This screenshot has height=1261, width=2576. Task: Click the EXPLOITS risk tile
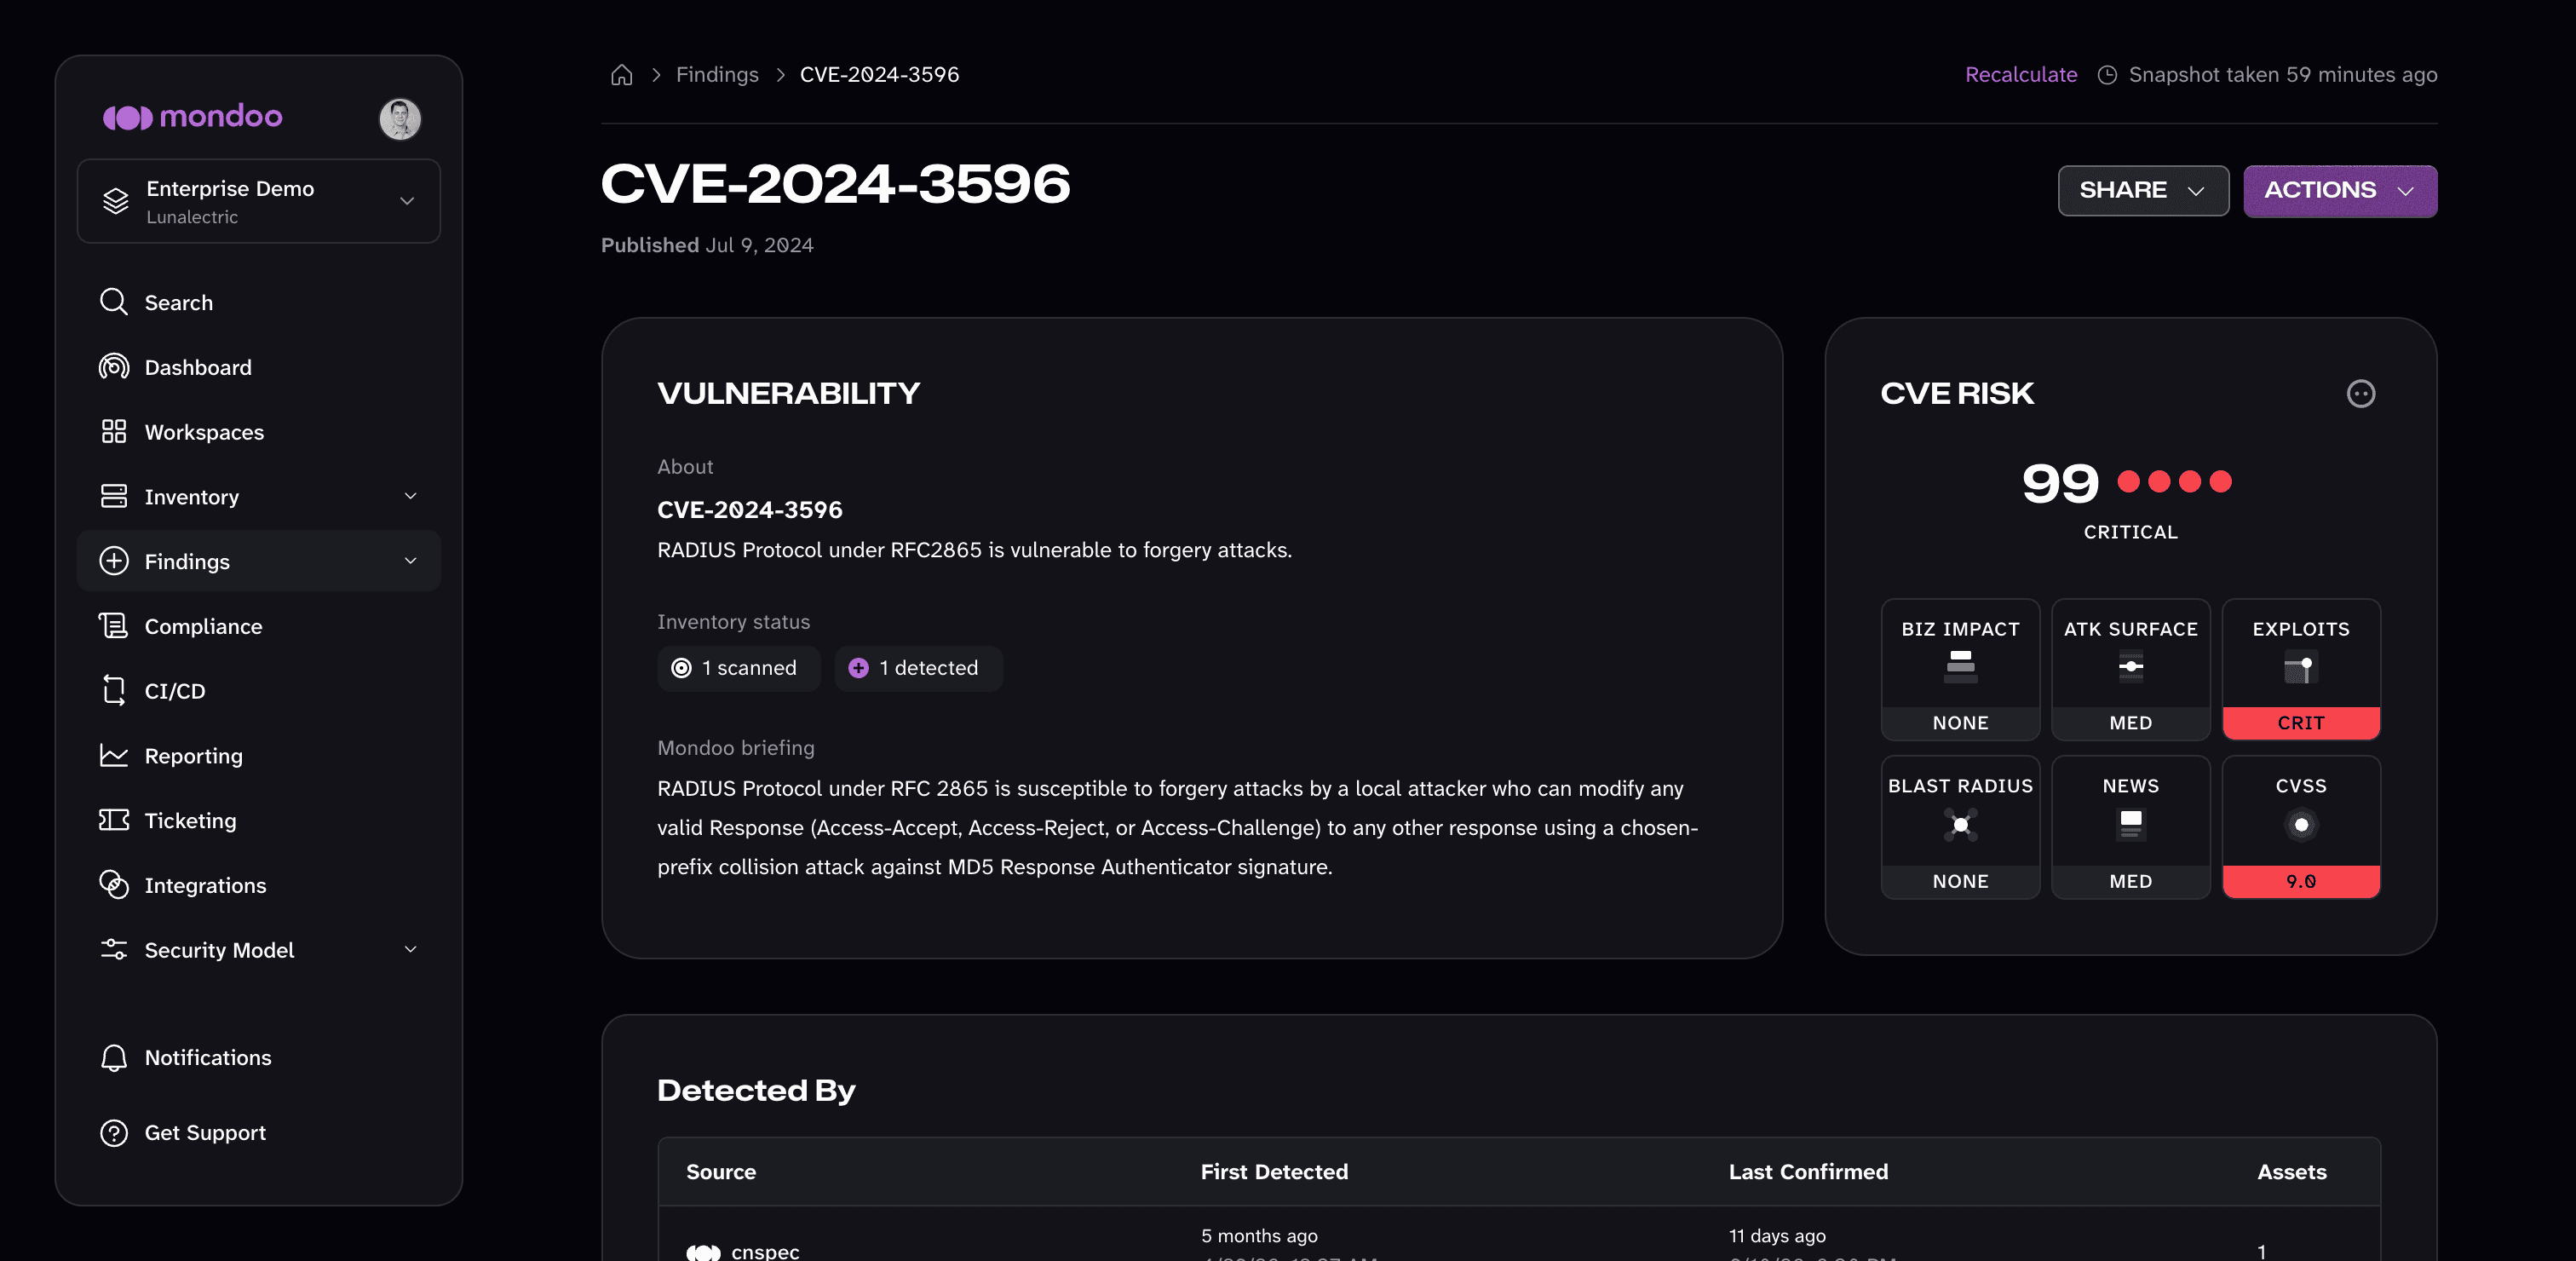2300,670
